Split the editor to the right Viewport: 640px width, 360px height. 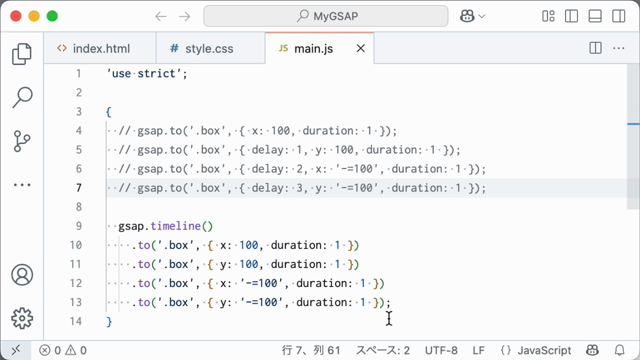(x=596, y=48)
